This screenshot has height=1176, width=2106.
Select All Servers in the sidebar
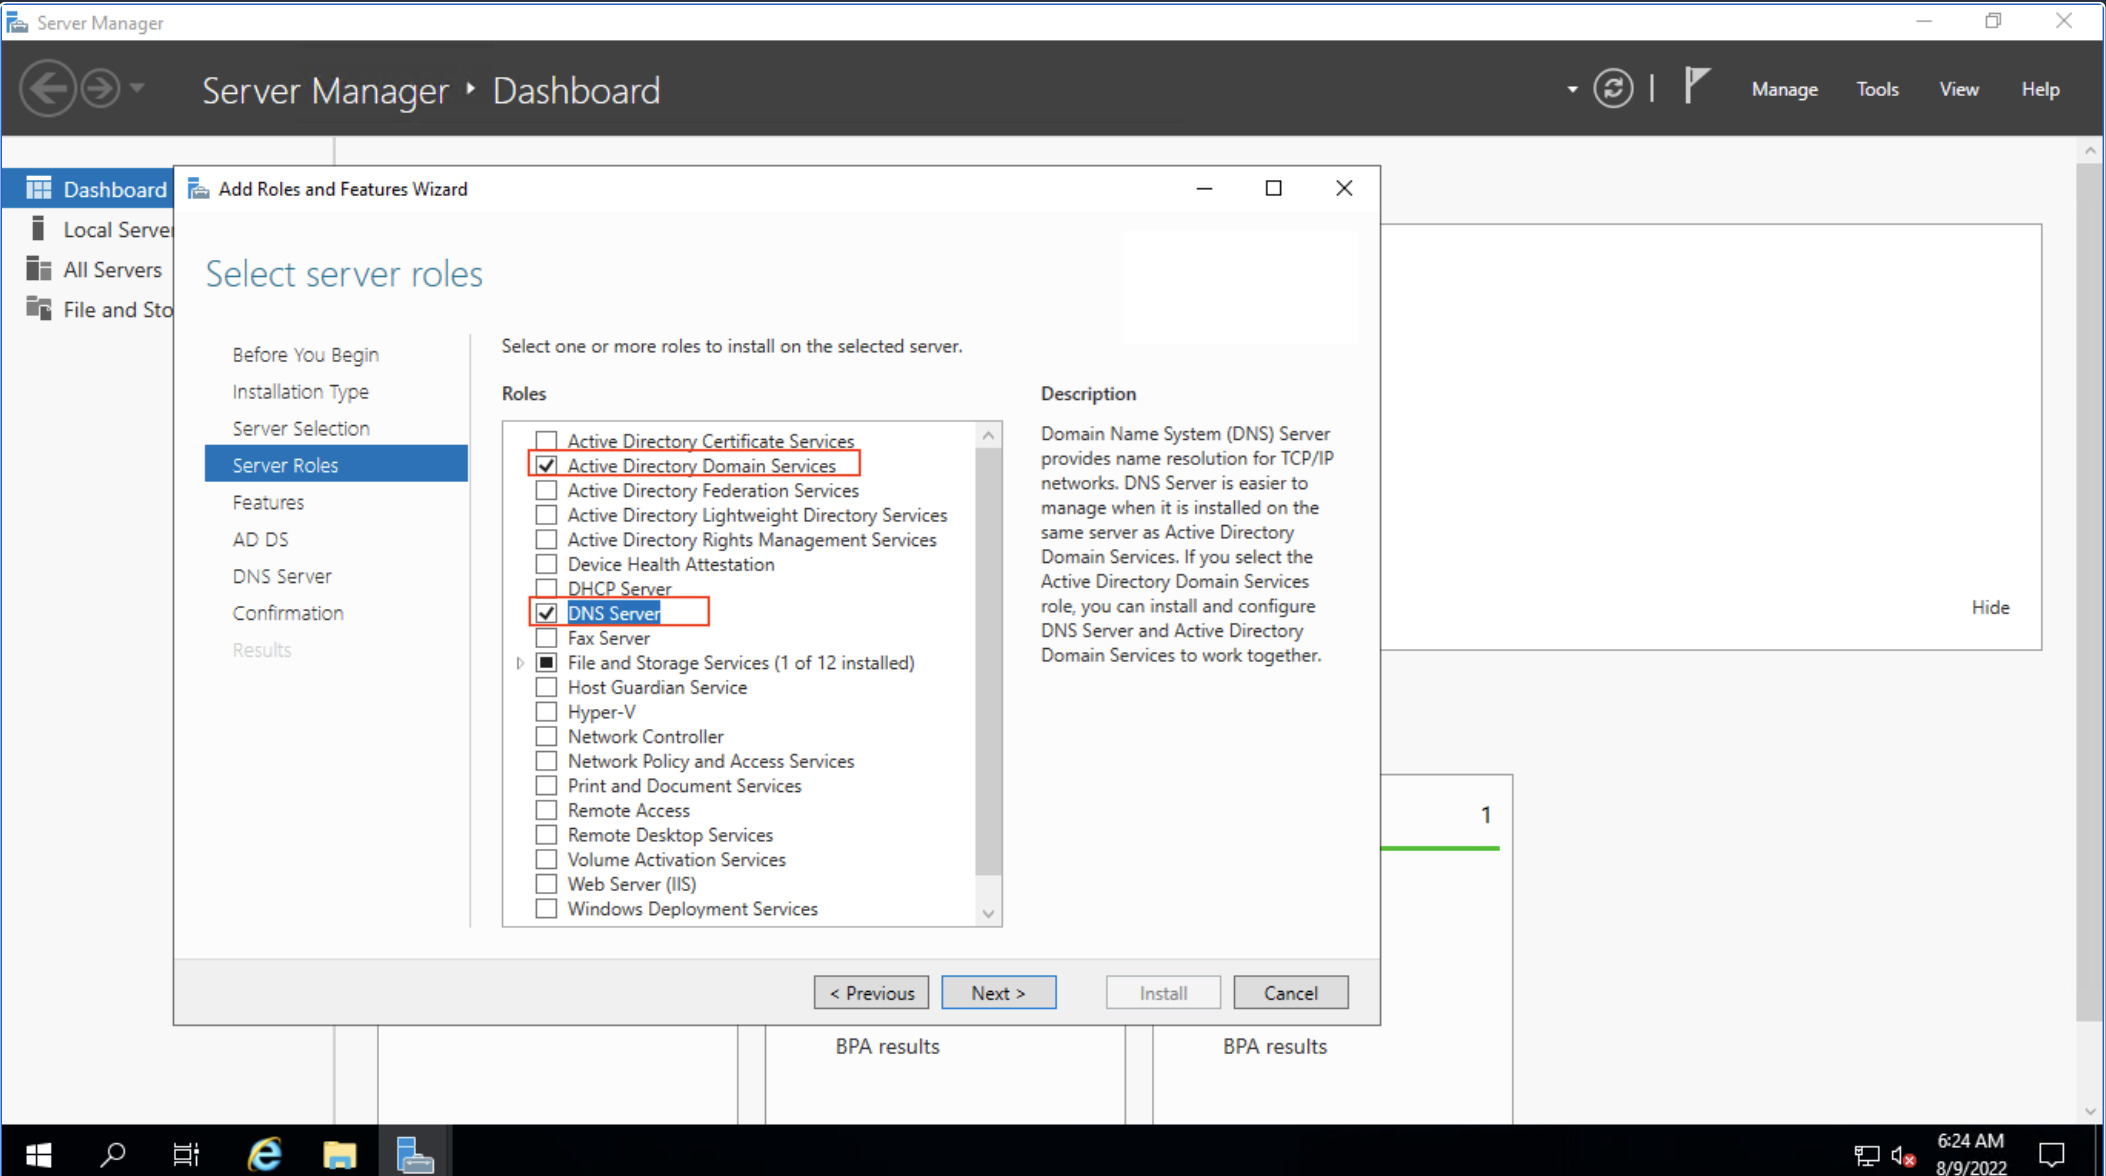click(x=88, y=269)
